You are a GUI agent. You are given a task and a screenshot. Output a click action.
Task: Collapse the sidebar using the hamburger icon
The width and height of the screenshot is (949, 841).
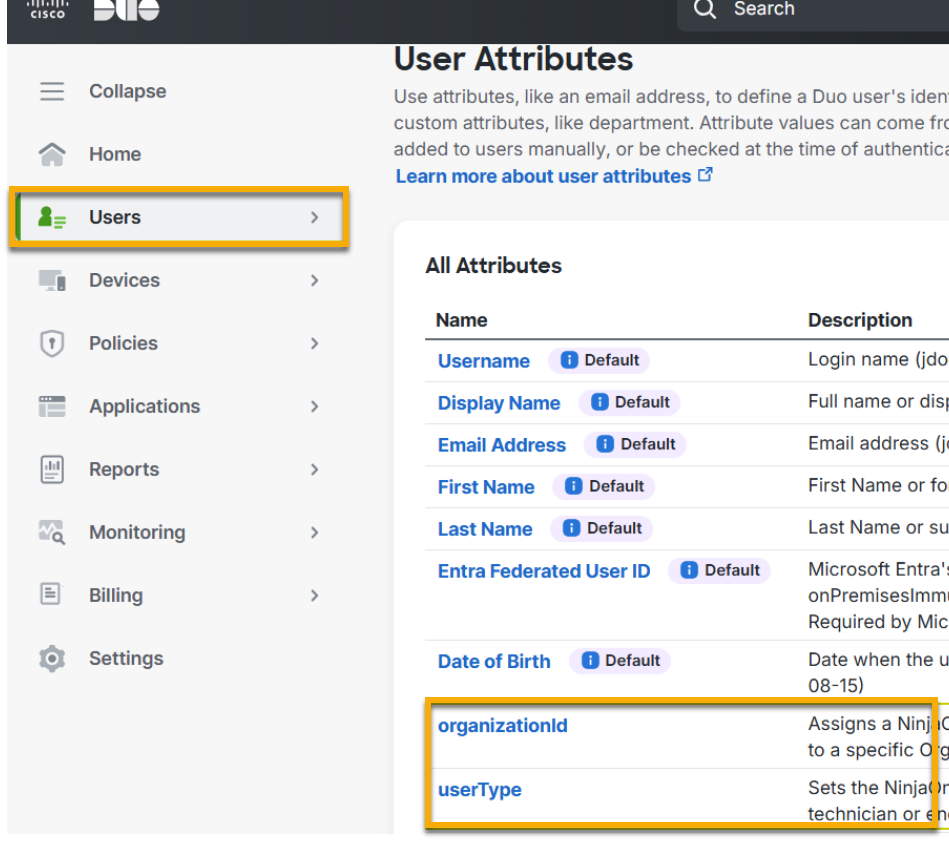(x=52, y=91)
